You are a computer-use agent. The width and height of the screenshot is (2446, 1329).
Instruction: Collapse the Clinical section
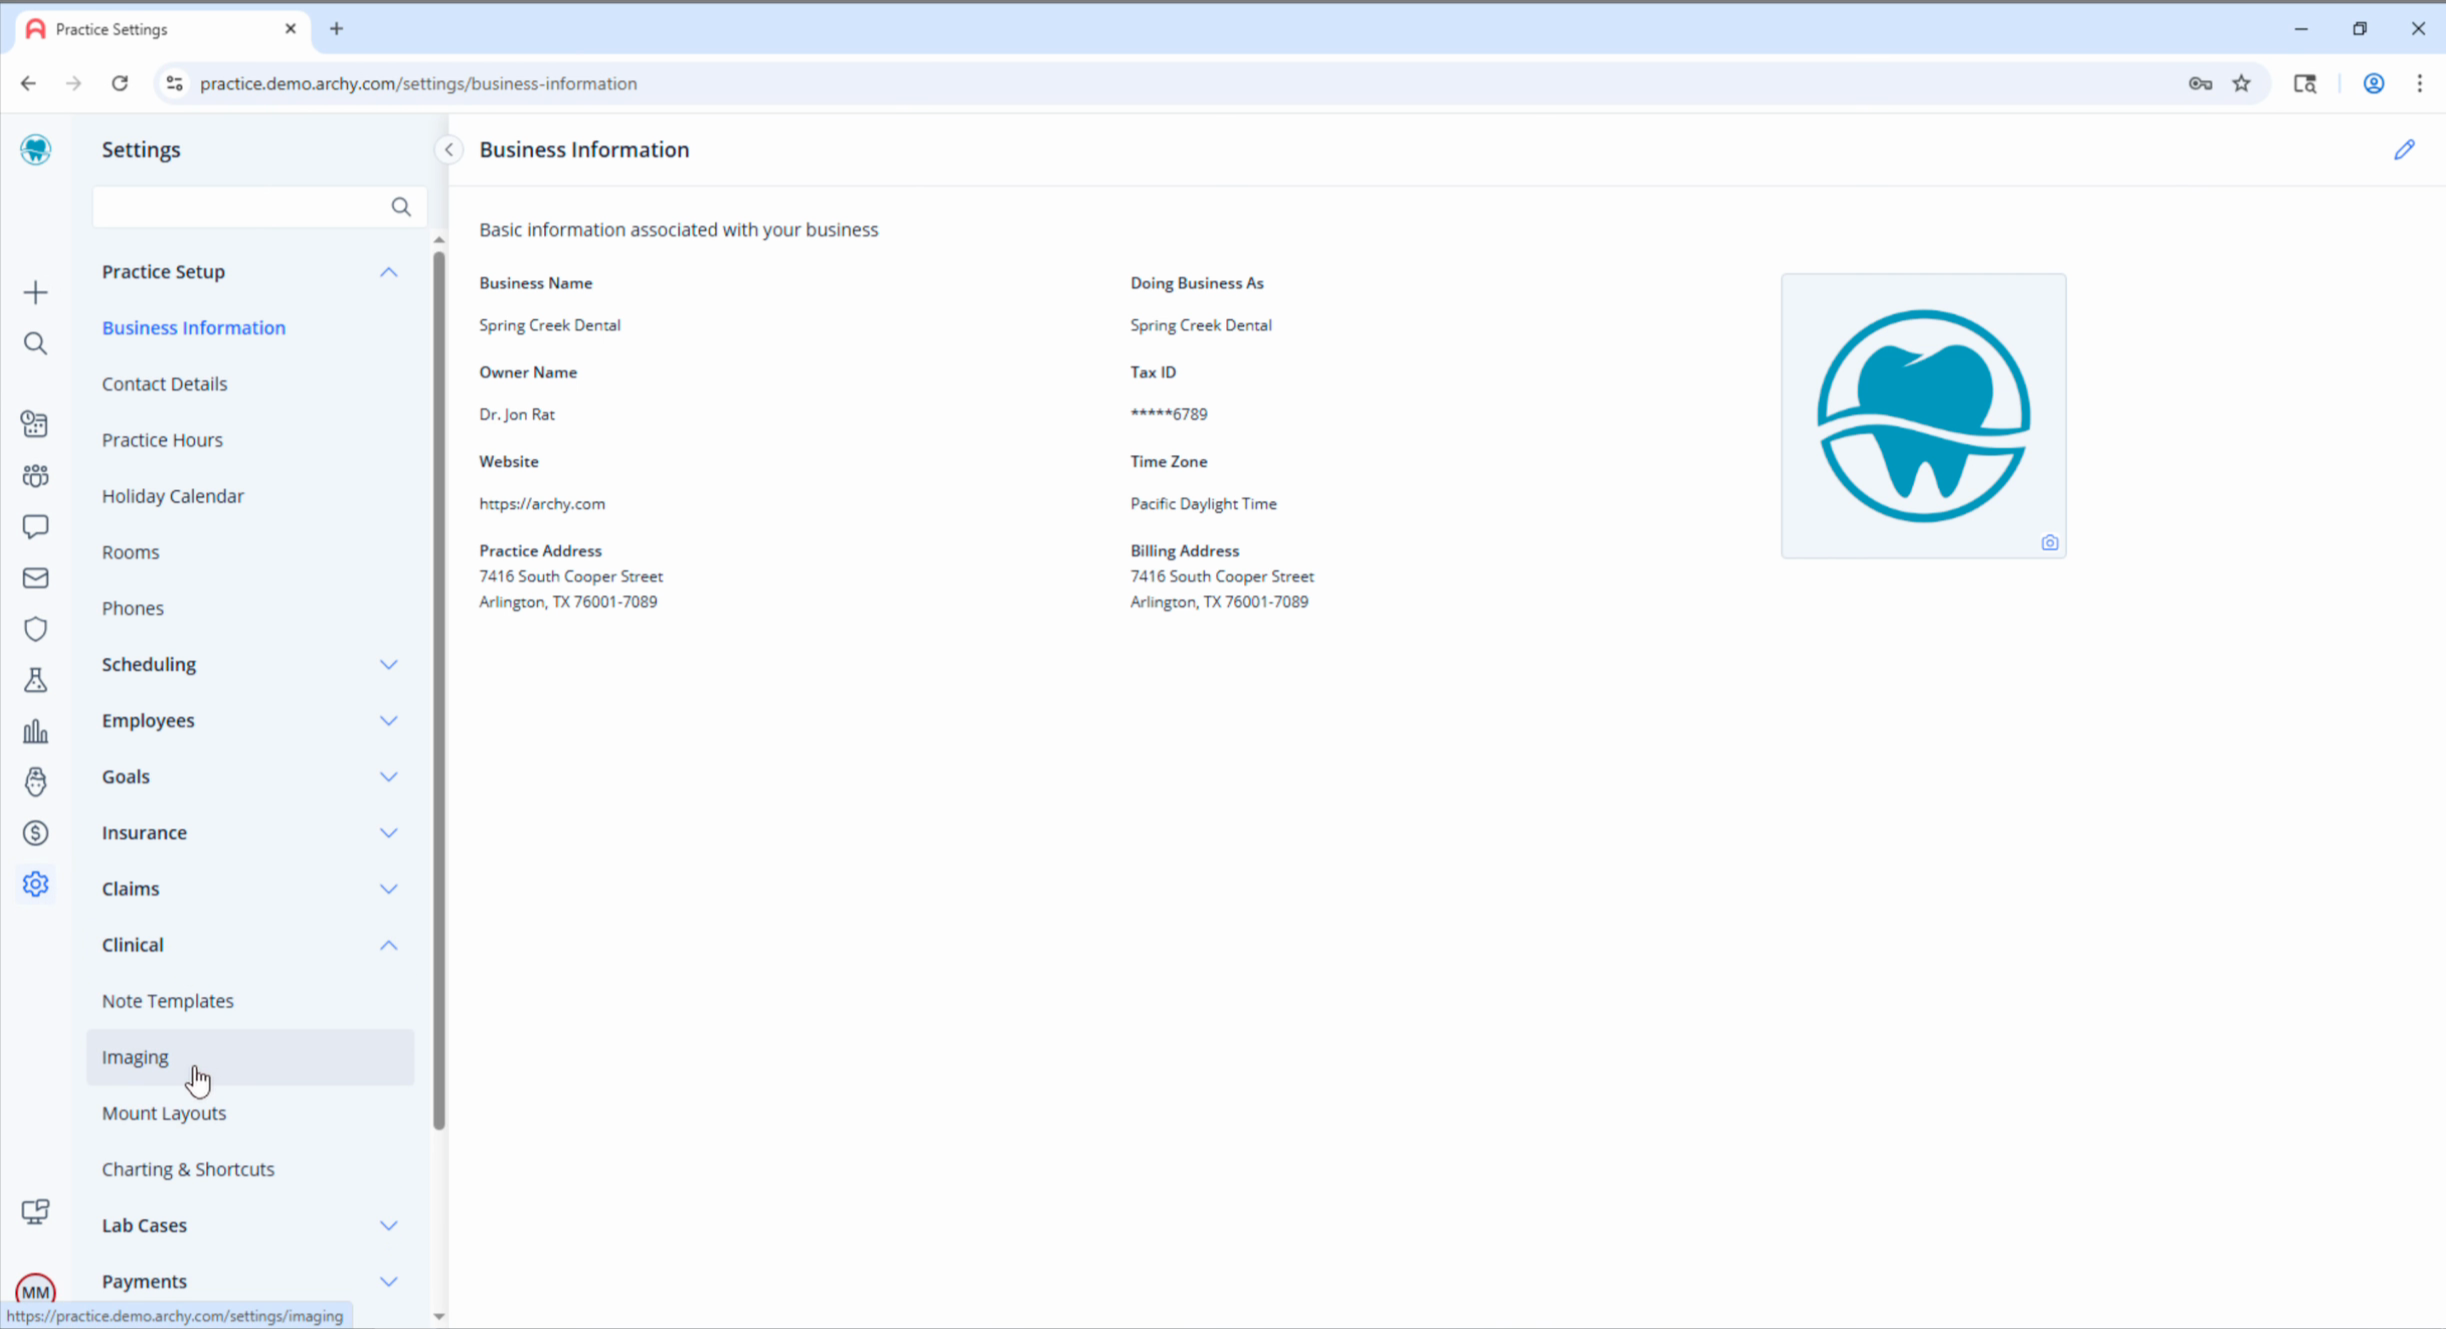389,945
